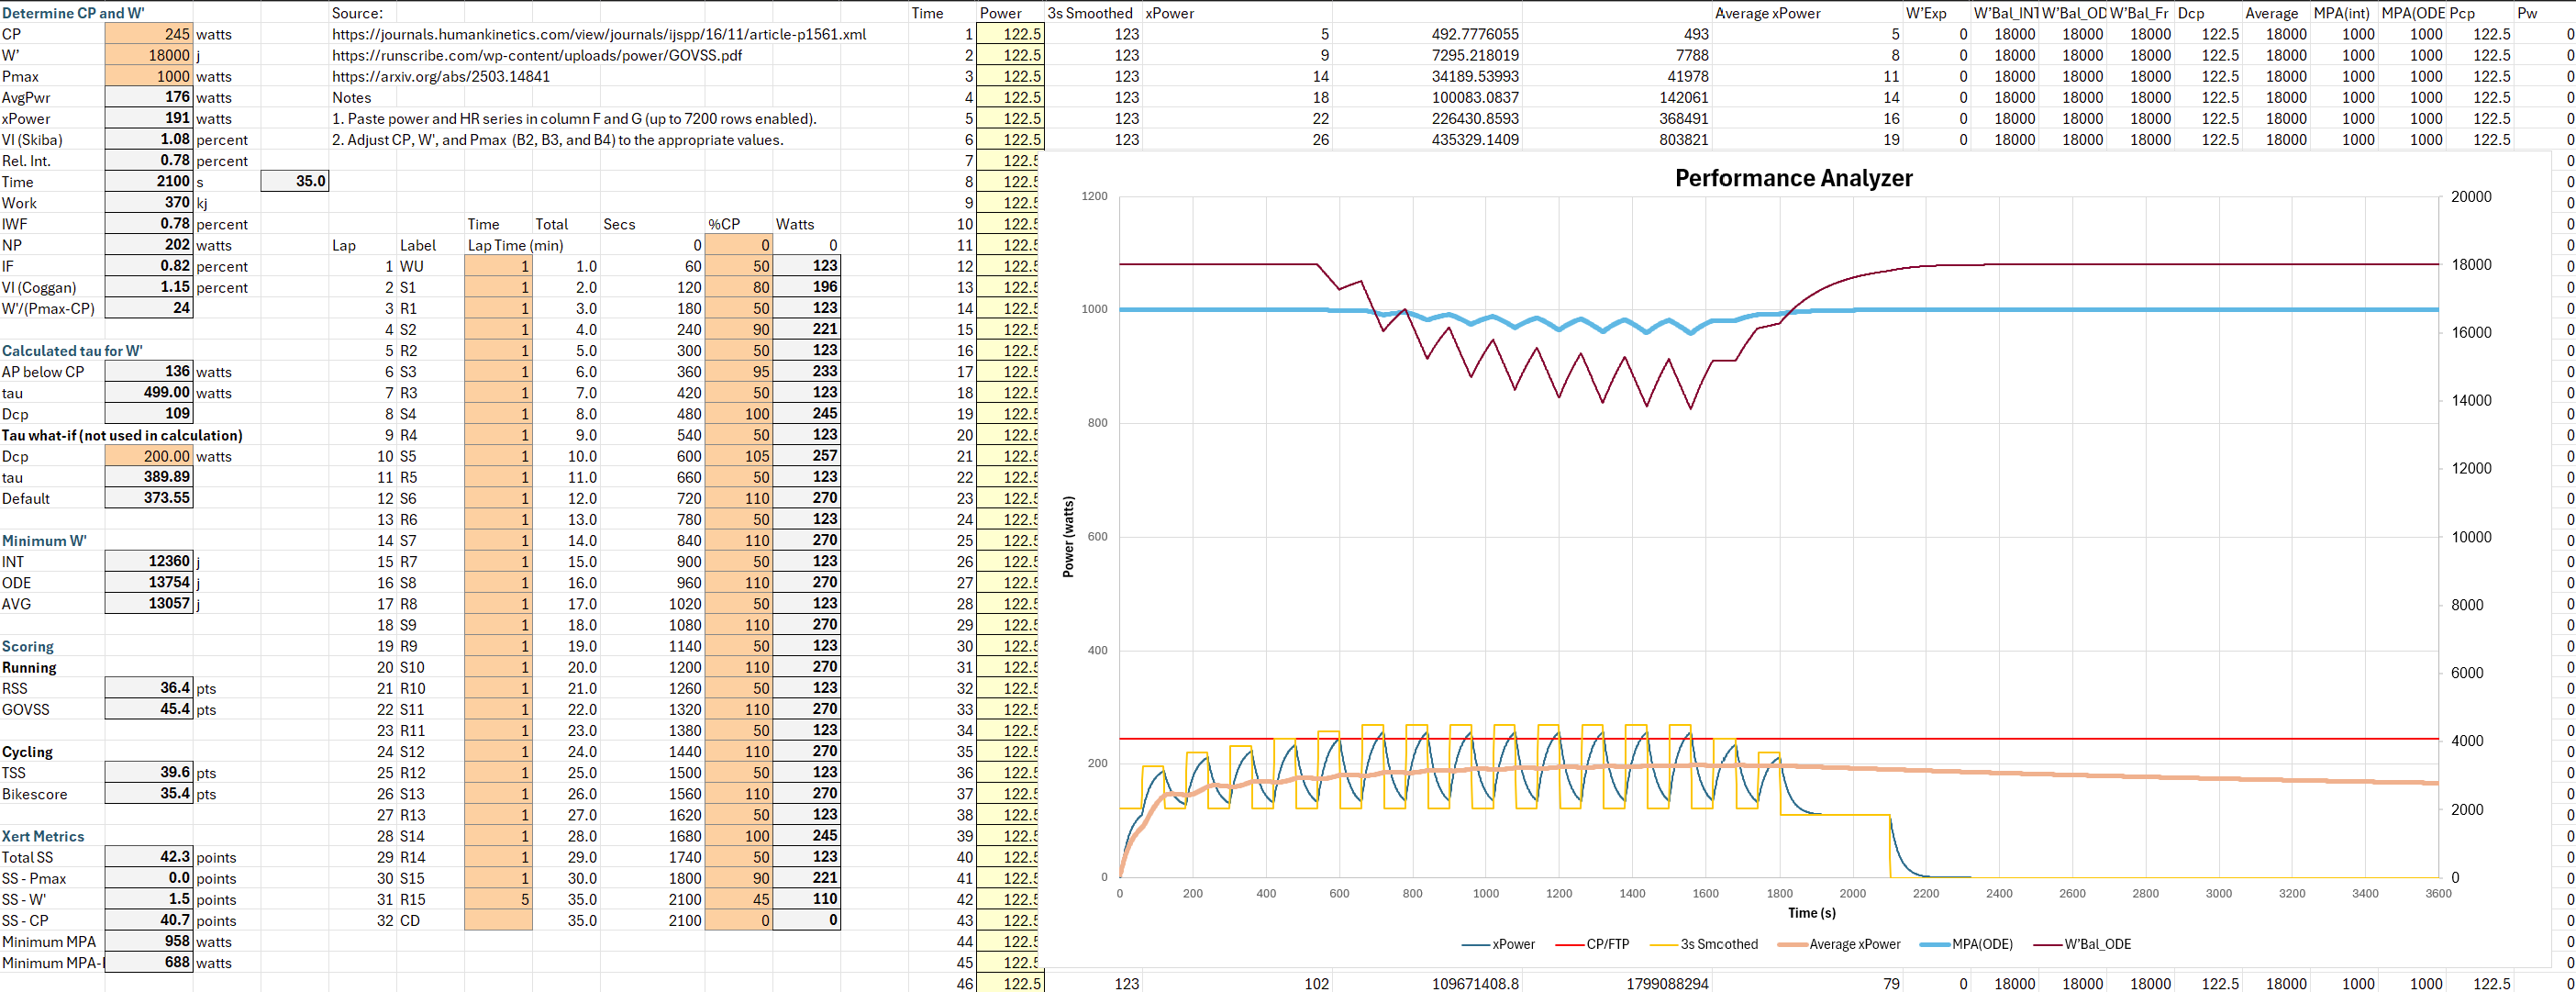Select the Tau what-if Dcp cell with 200.00
This screenshot has width=2576, height=992.
[149, 456]
